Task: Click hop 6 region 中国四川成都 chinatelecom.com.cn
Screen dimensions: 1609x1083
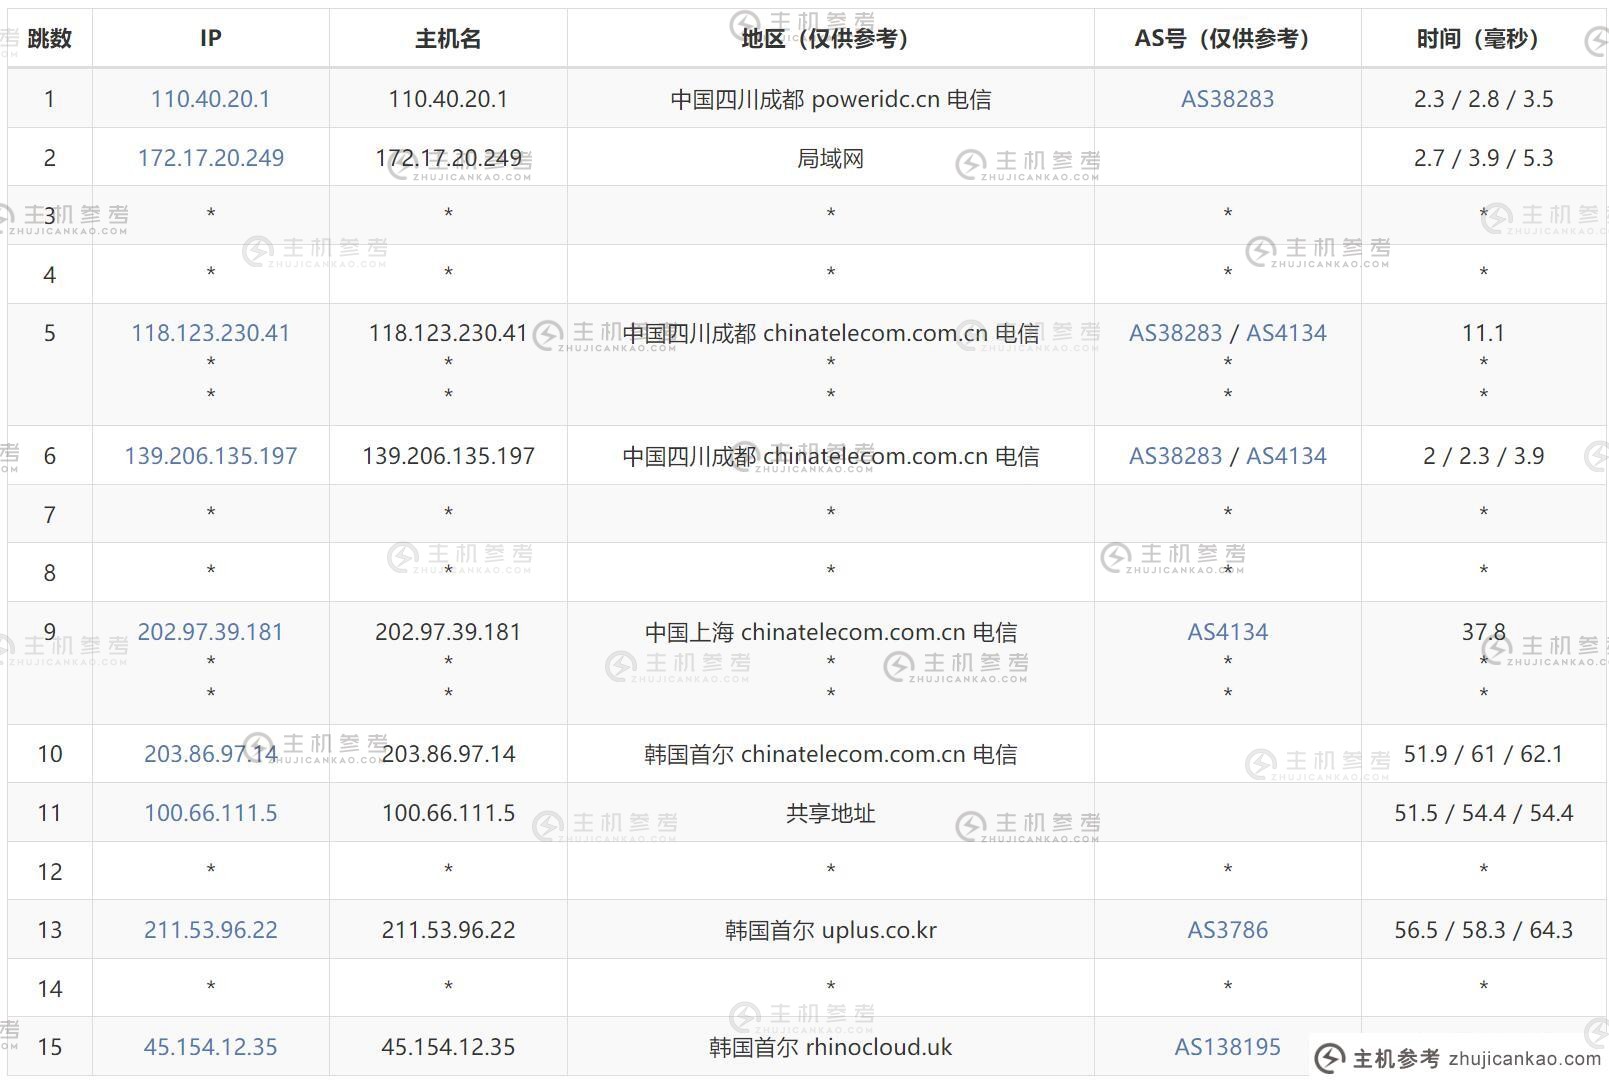Action: [805, 456]
